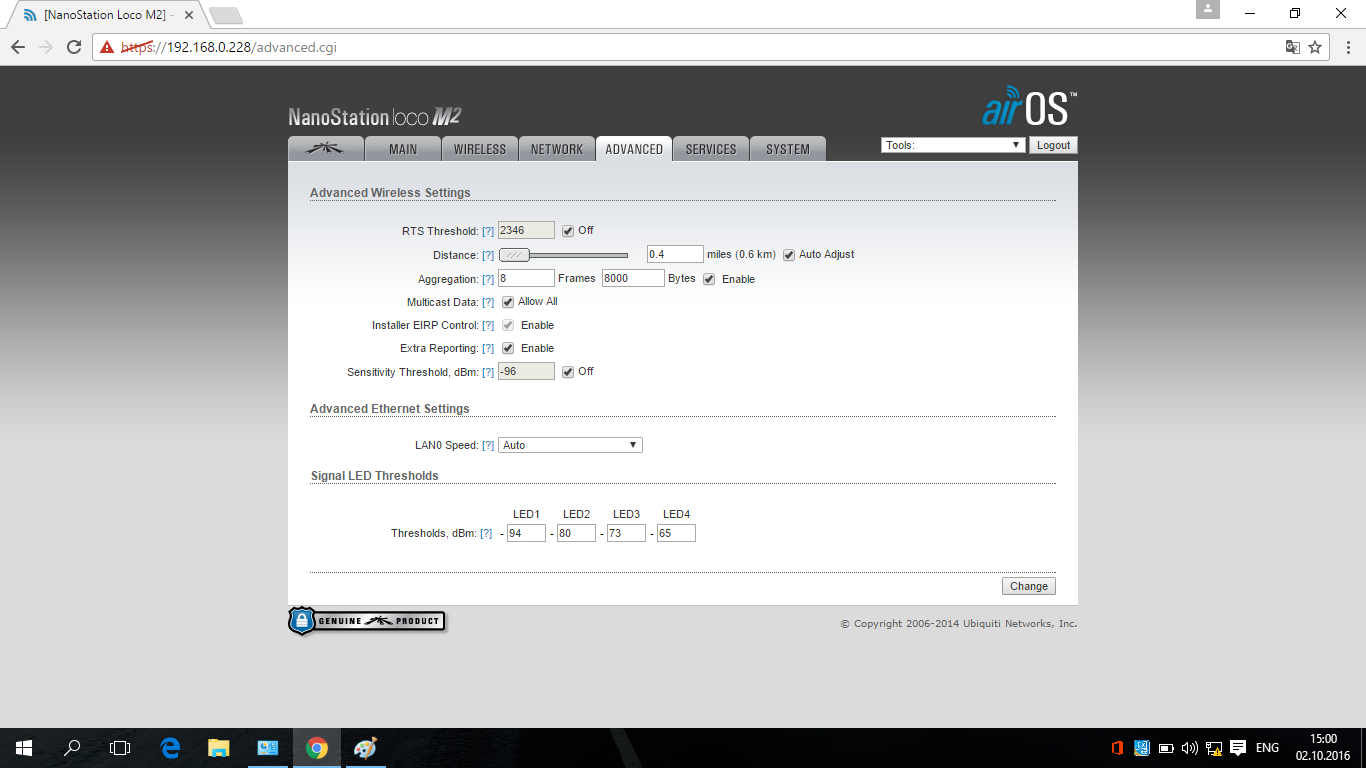Click the browser Back arrow

click(x=18, y=47)
